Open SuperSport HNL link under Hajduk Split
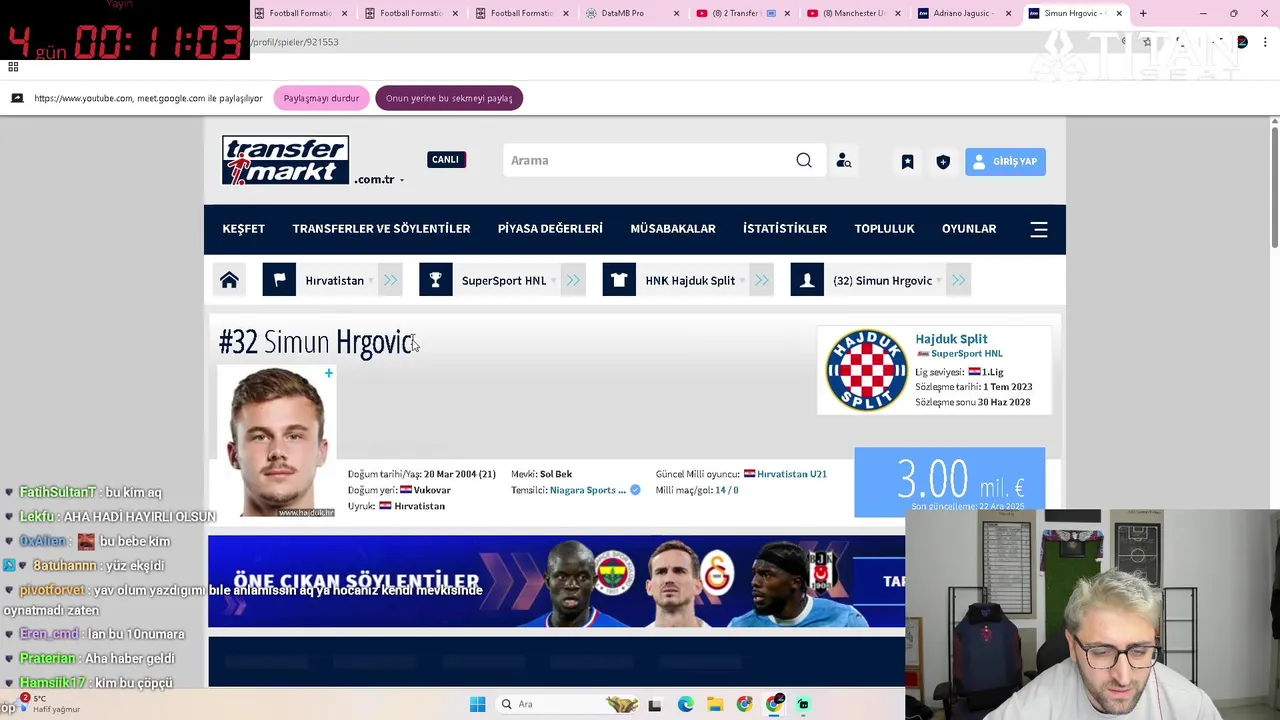This screenshot has width=1280, height=720. click(966, 354)
